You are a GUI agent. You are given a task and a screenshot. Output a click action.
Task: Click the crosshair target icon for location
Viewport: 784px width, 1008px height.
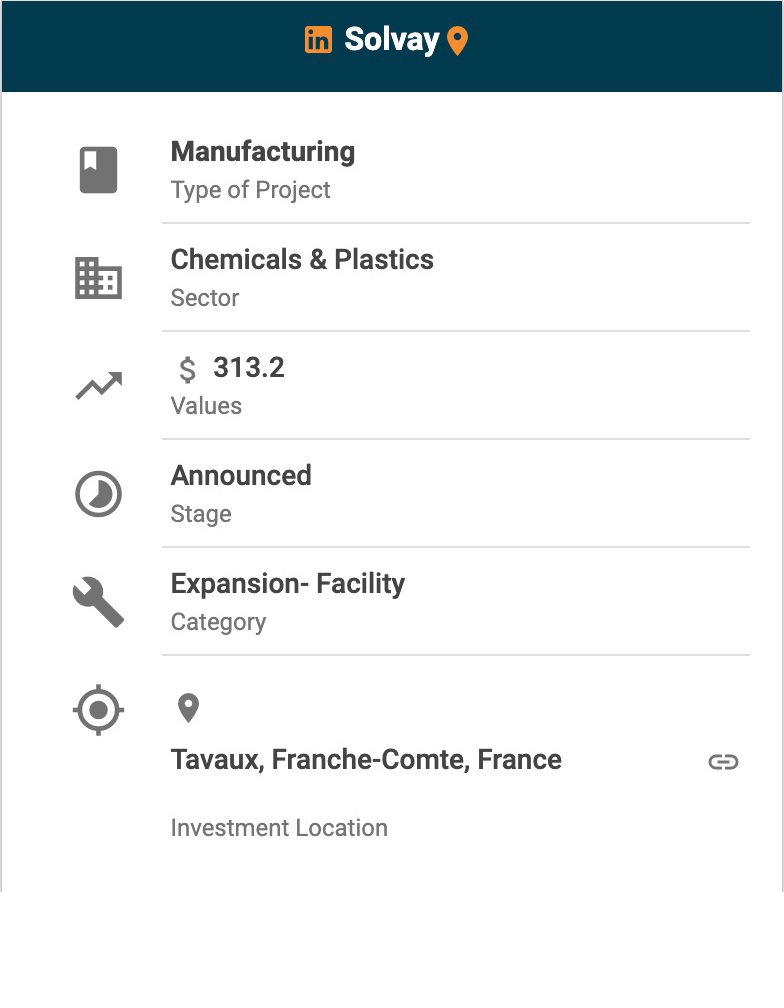tap(98, 711)
